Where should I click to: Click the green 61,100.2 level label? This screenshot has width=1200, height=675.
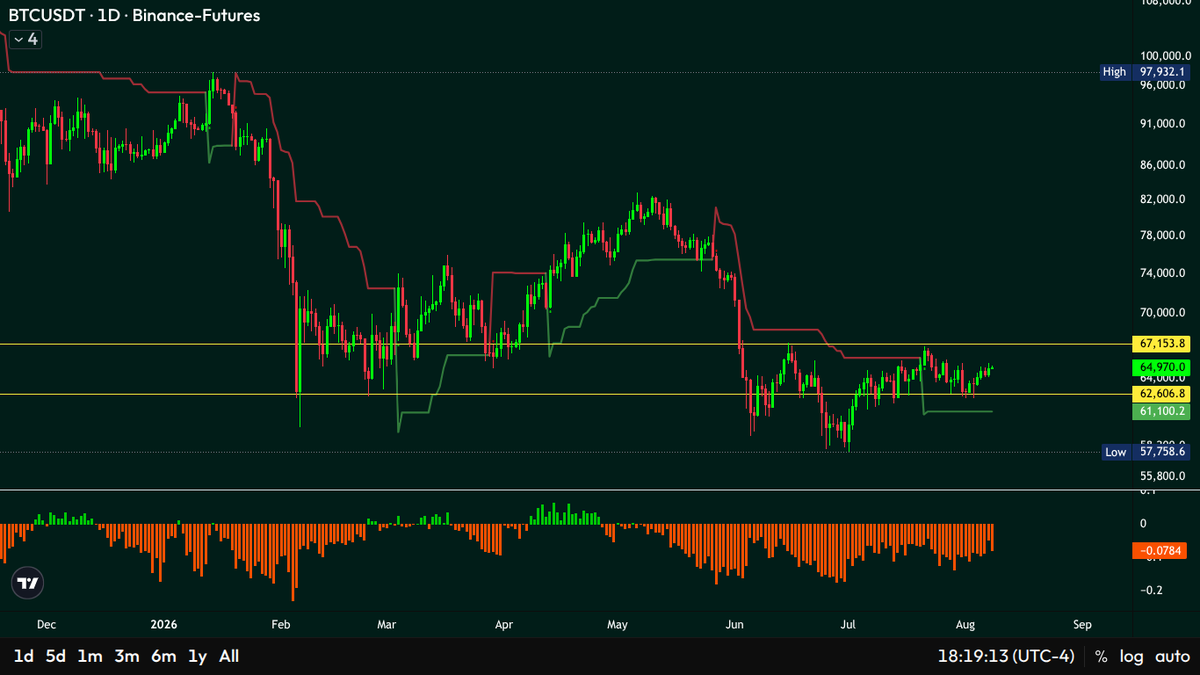pyautogui.click(x=1162, y=412)
